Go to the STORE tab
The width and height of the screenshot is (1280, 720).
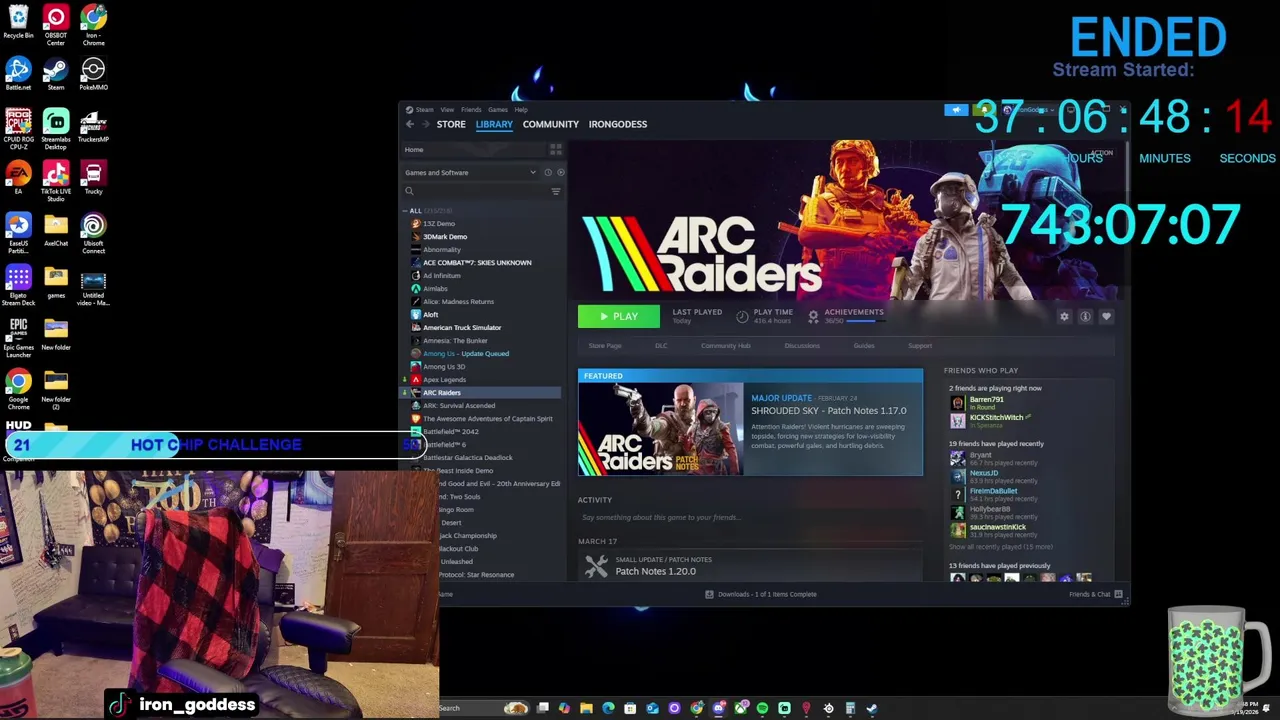pos(451,124)
